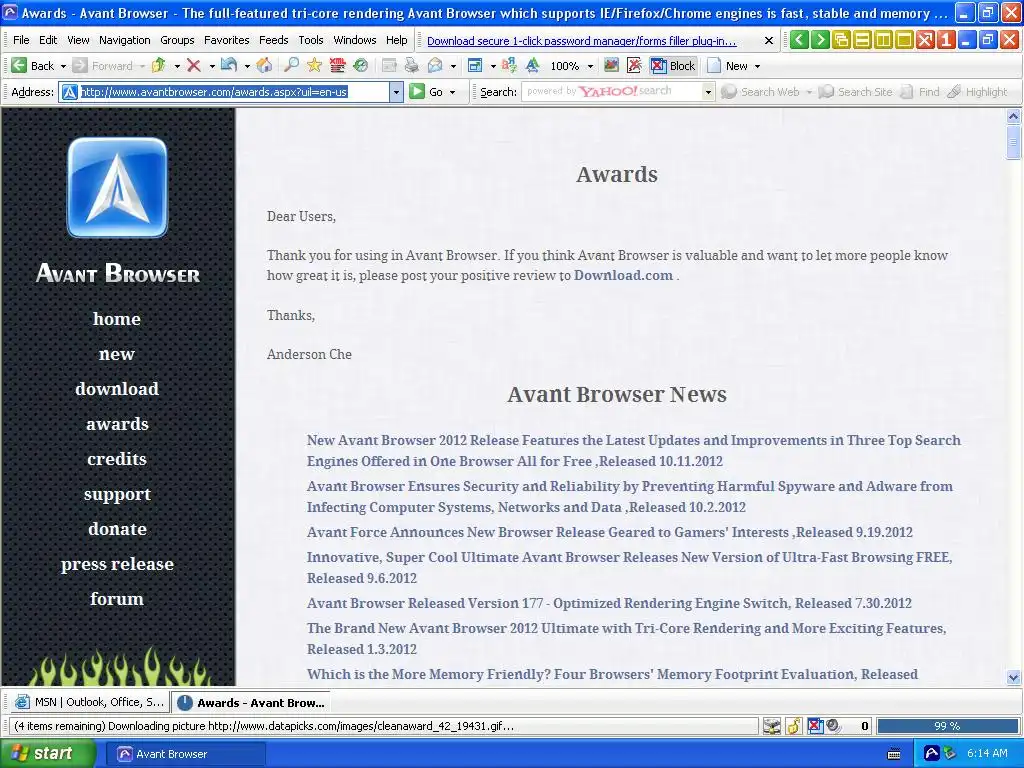Screen dimensions: 1024x768
Task: Open the Groups menu
Action: point(177,40)
